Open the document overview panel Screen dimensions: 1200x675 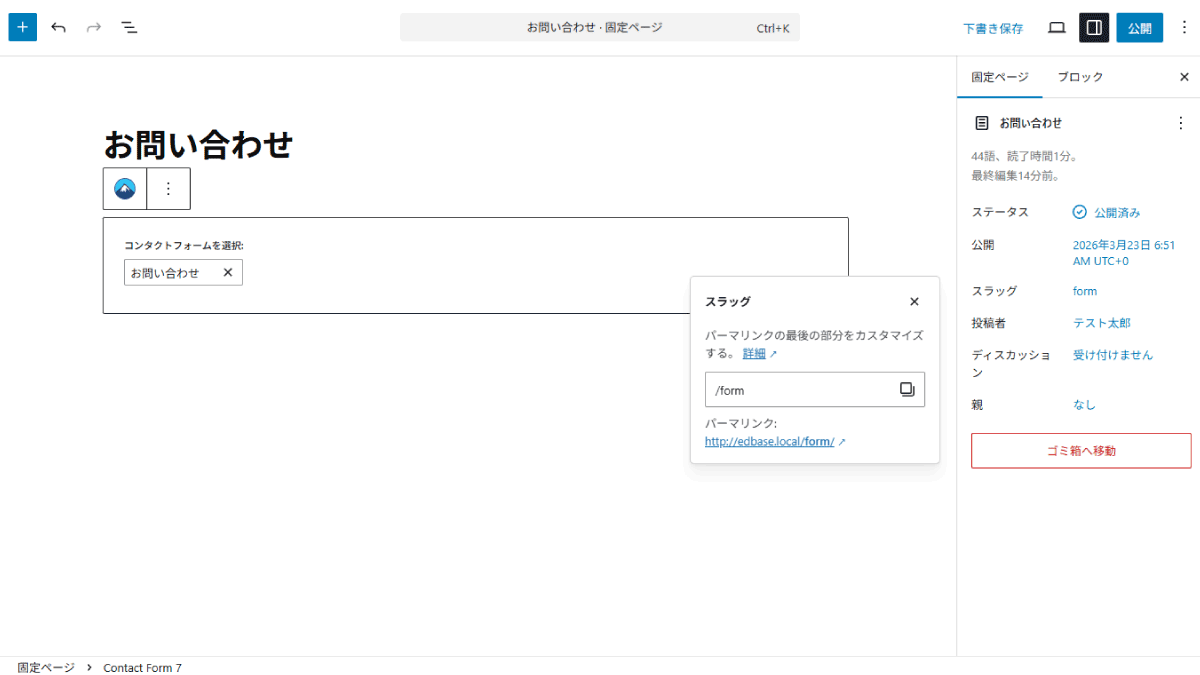(129, 27)
